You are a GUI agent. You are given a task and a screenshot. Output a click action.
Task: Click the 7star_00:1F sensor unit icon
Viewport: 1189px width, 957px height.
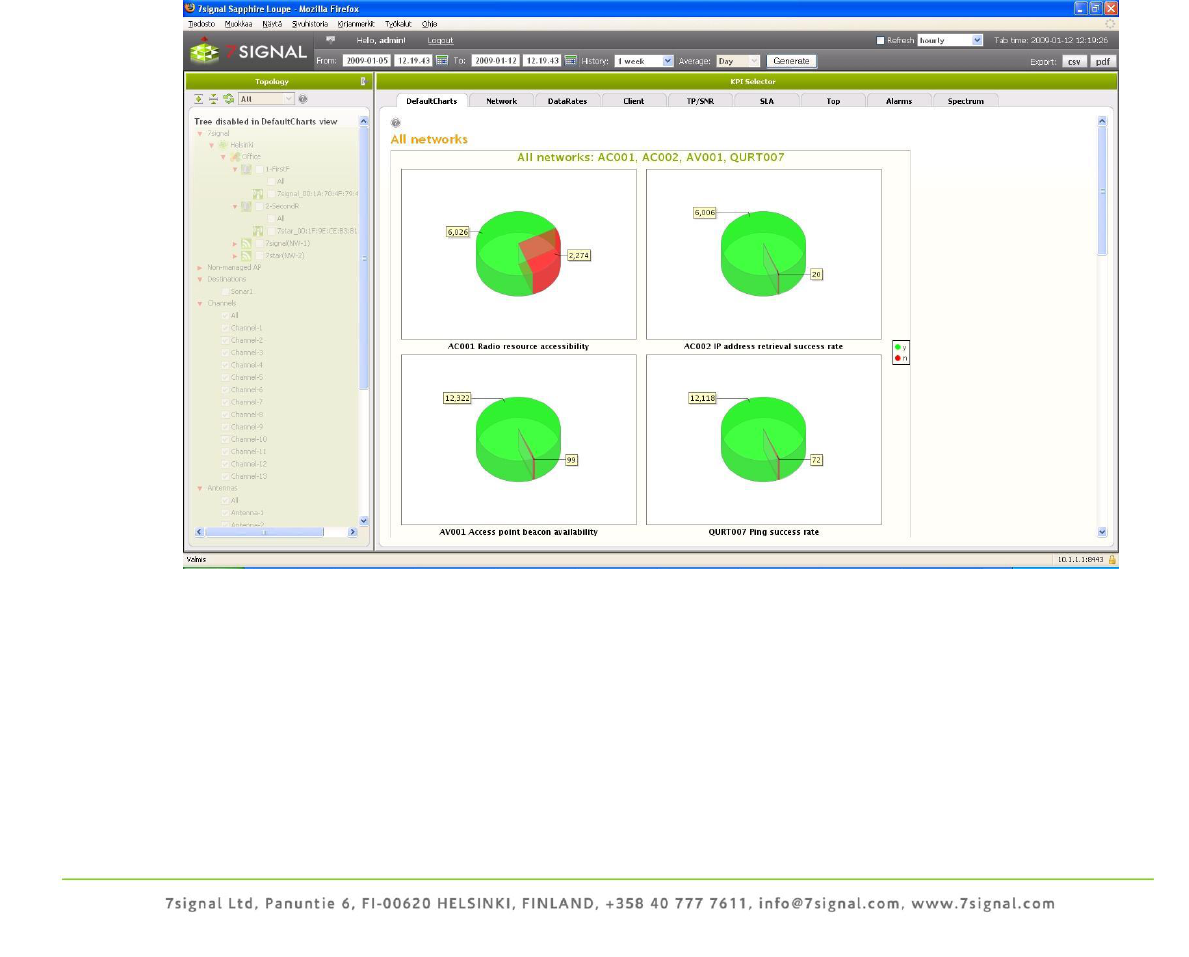(258, 231)
